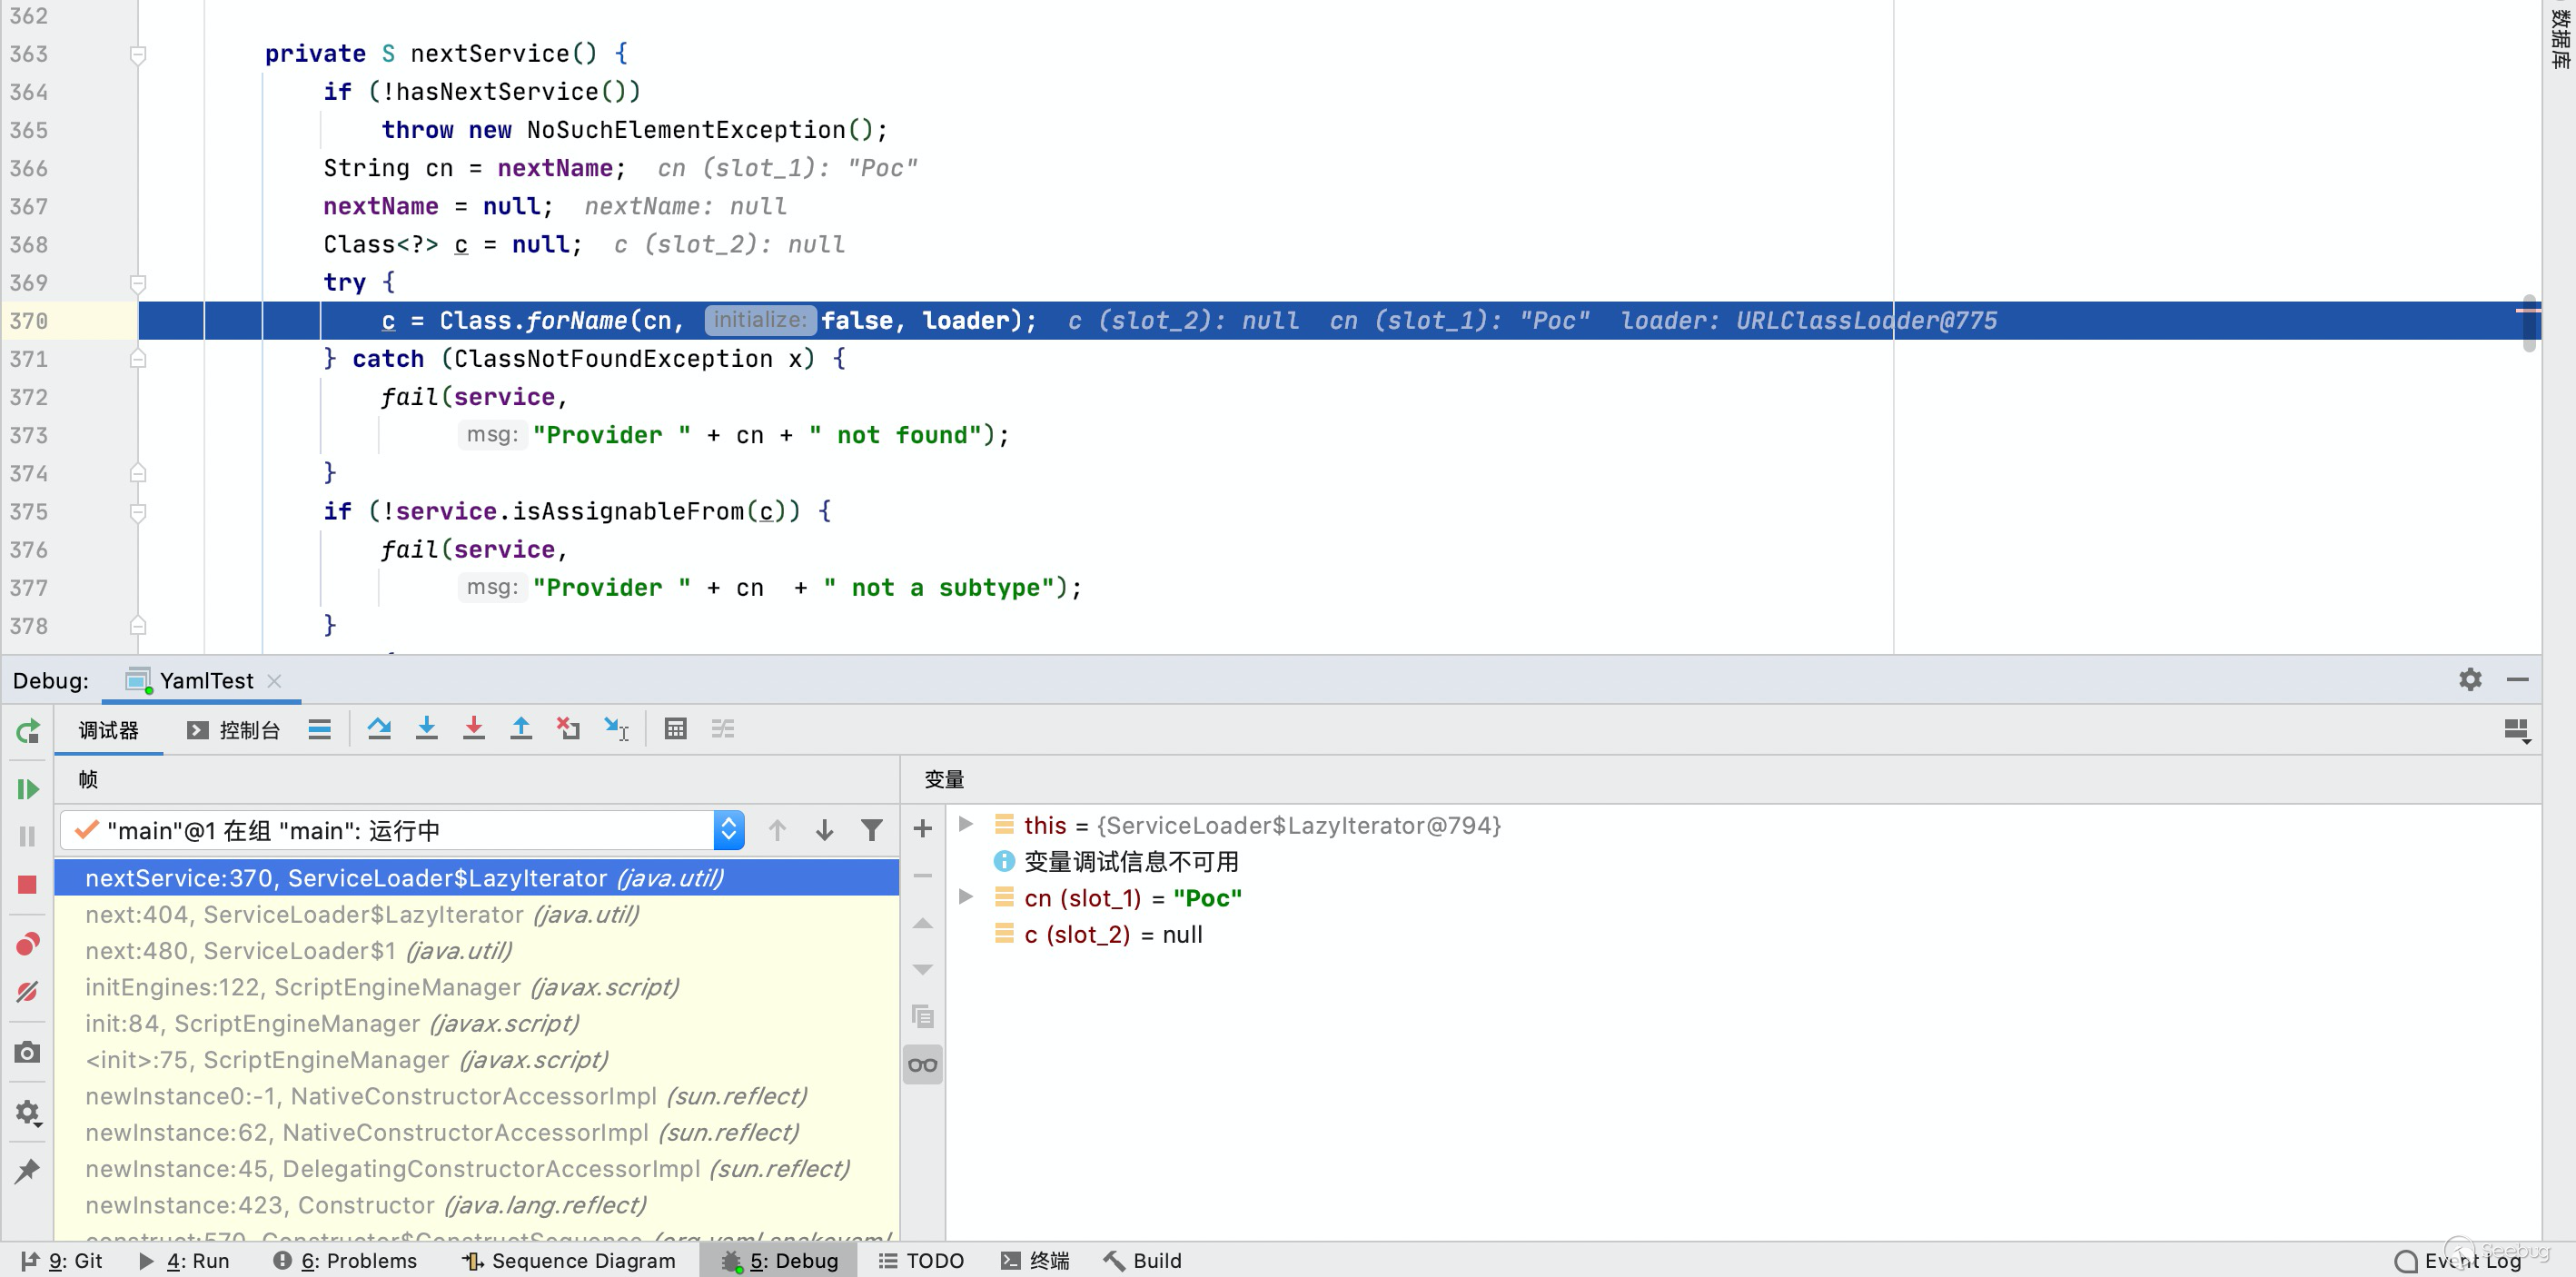2576x1277 pixels.
Task: Open the Evaluate Expression calculator icon
Action: tap(675, 729)
